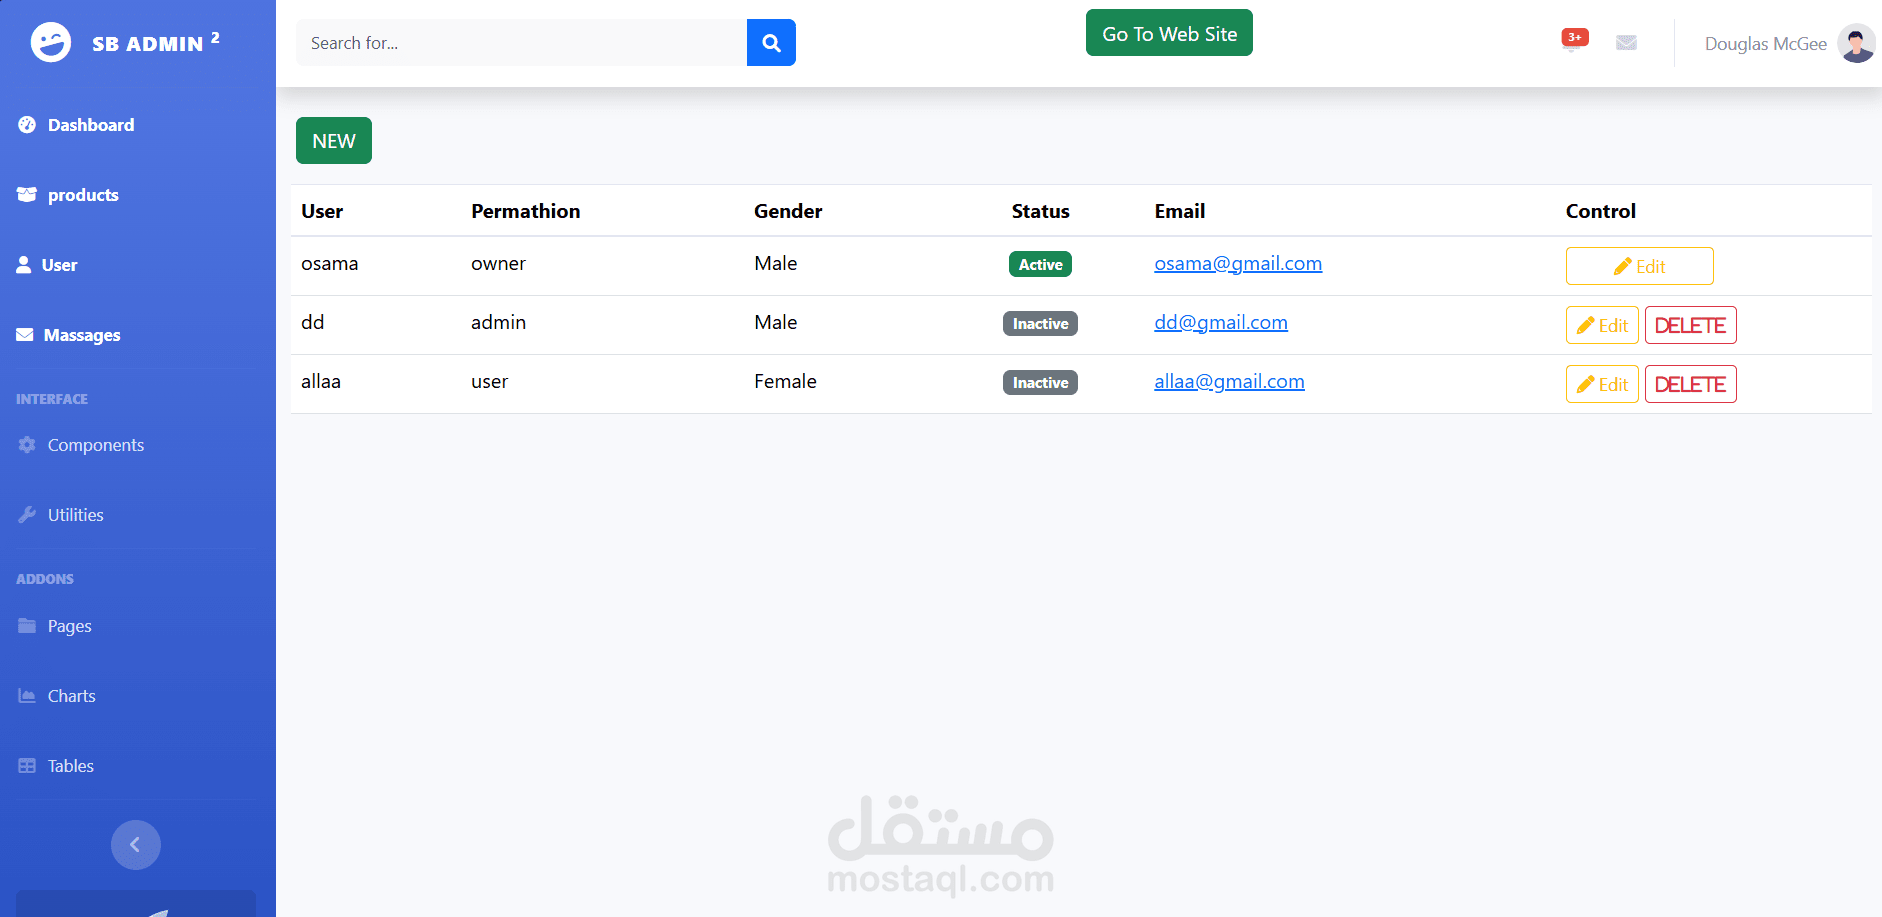Open the envelope messages icon in top bar
Viewport: 1882px width, 917px height.
coord(1627,43)
